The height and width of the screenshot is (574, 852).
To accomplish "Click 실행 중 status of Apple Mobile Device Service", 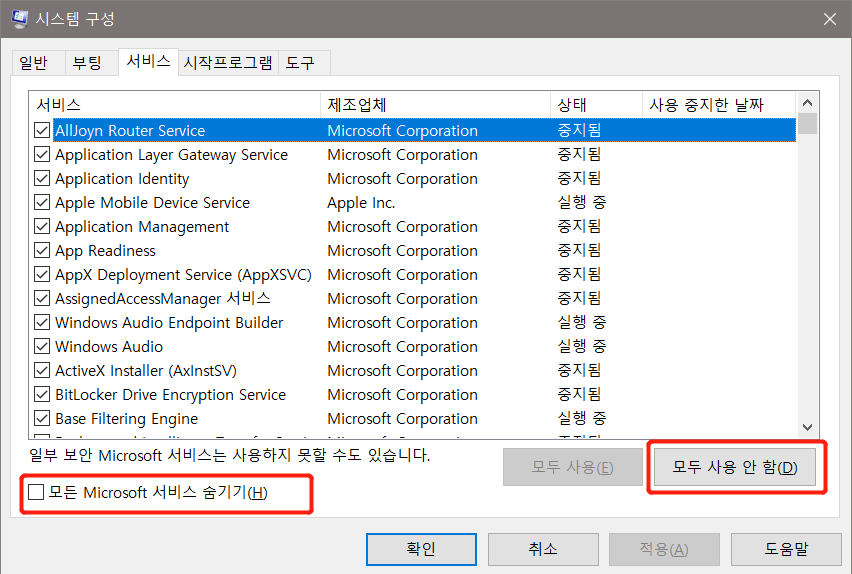I will tap(581, 202).
